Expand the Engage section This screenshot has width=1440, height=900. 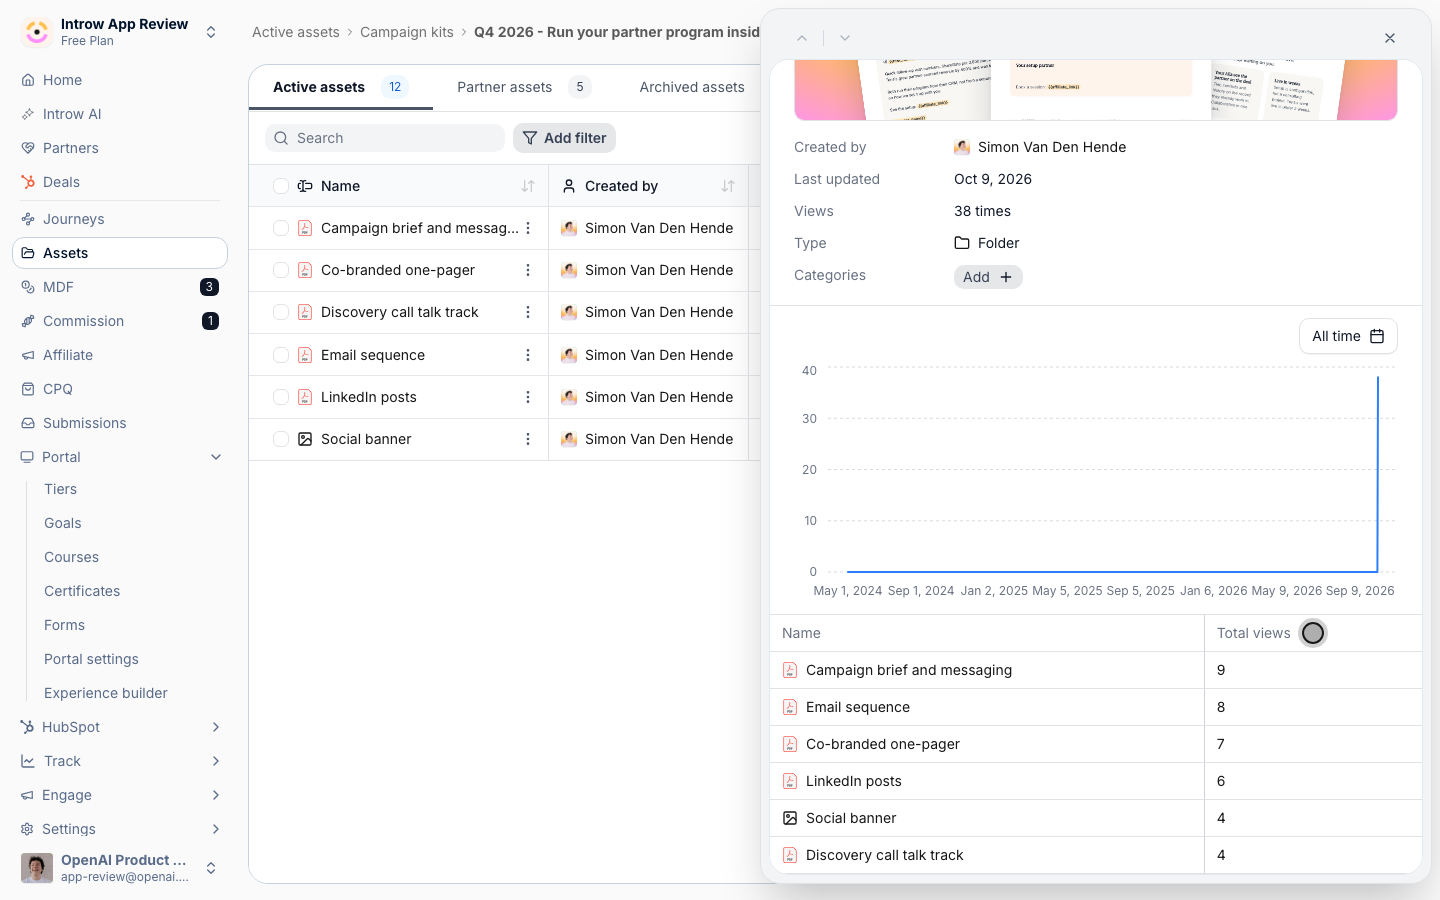(216, 795)
